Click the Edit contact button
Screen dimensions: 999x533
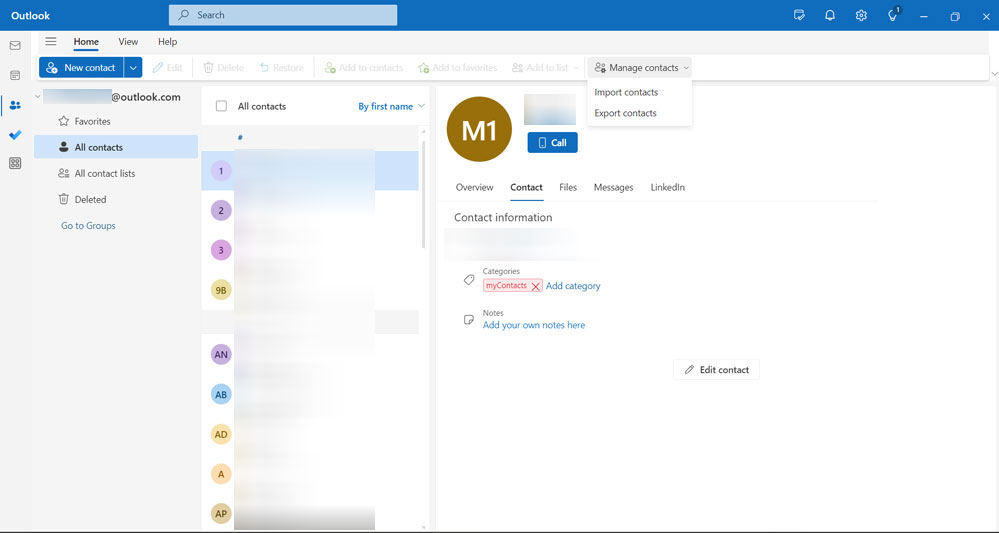point(716,370)
